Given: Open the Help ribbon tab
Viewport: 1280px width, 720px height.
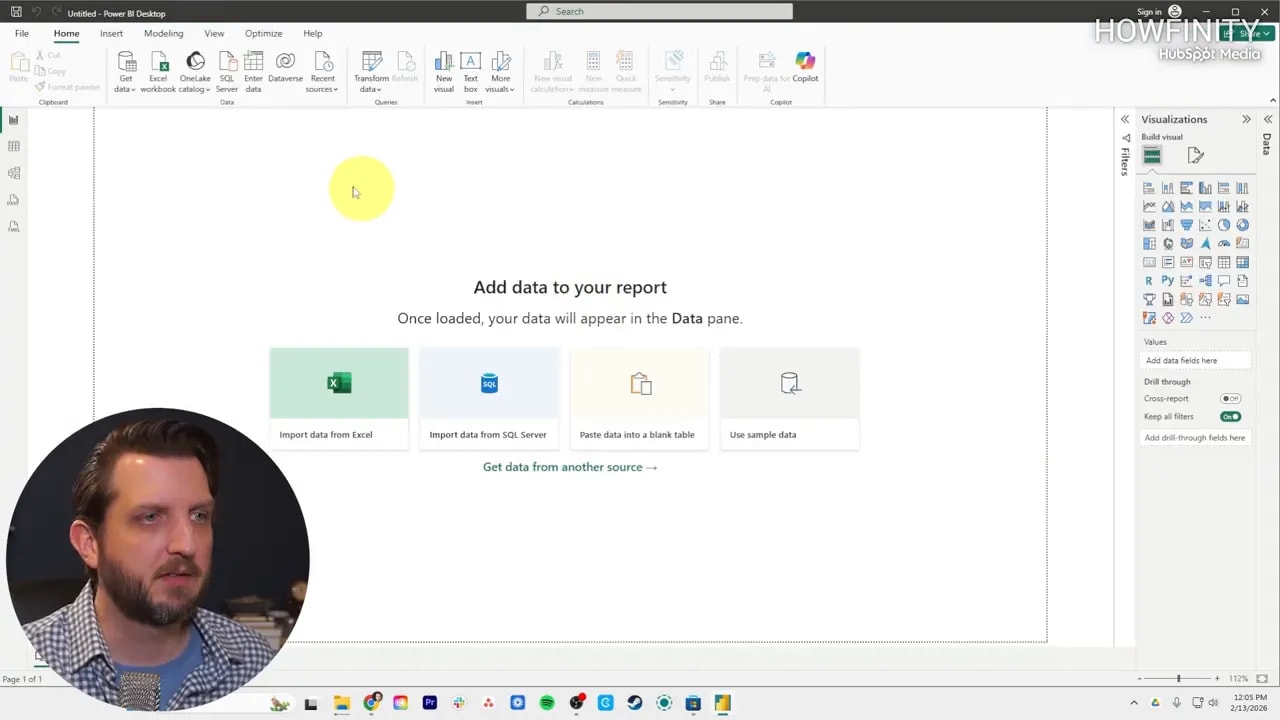Looking at the screenshot, I should (x=313, y=33).
